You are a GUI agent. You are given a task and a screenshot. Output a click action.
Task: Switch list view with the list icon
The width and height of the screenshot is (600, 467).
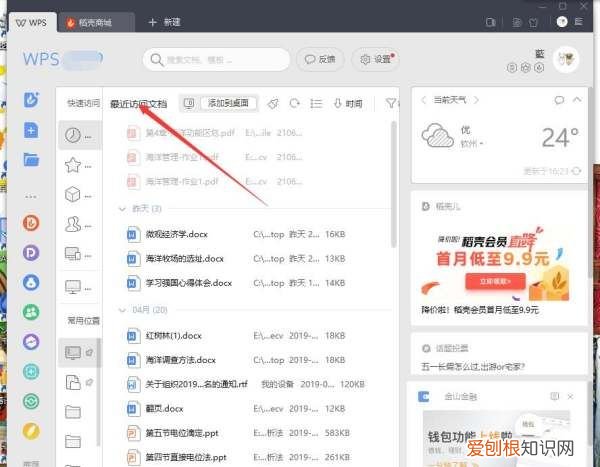coord(316,103)
